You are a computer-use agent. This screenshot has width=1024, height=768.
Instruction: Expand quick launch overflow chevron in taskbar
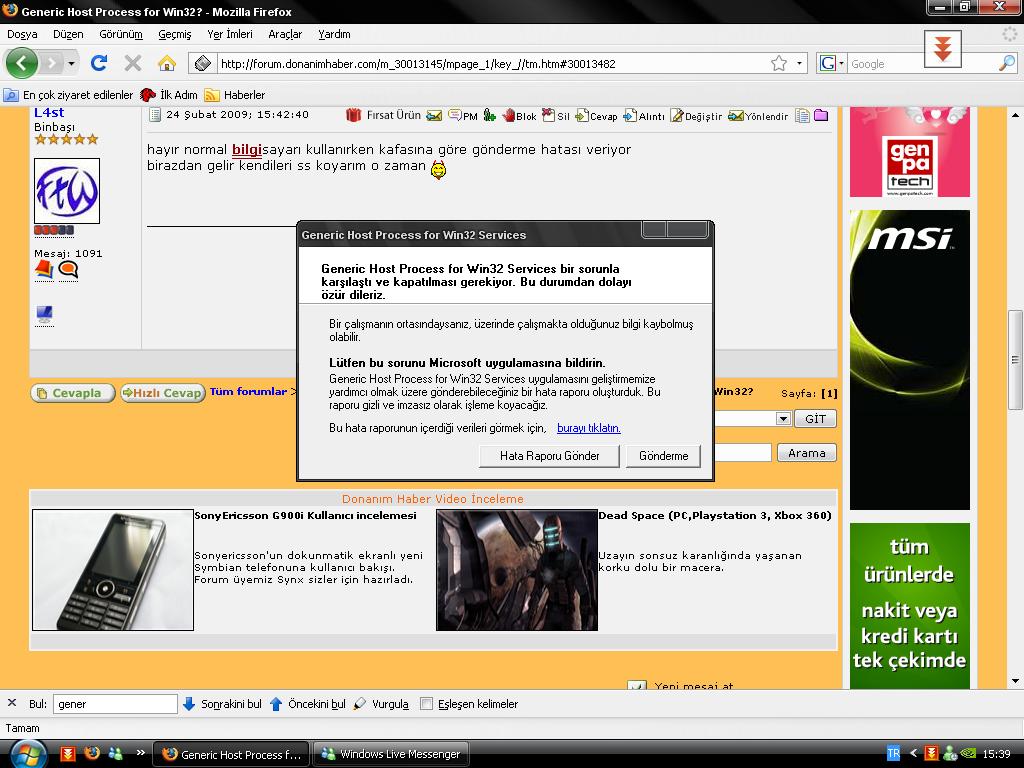point(140,753)
